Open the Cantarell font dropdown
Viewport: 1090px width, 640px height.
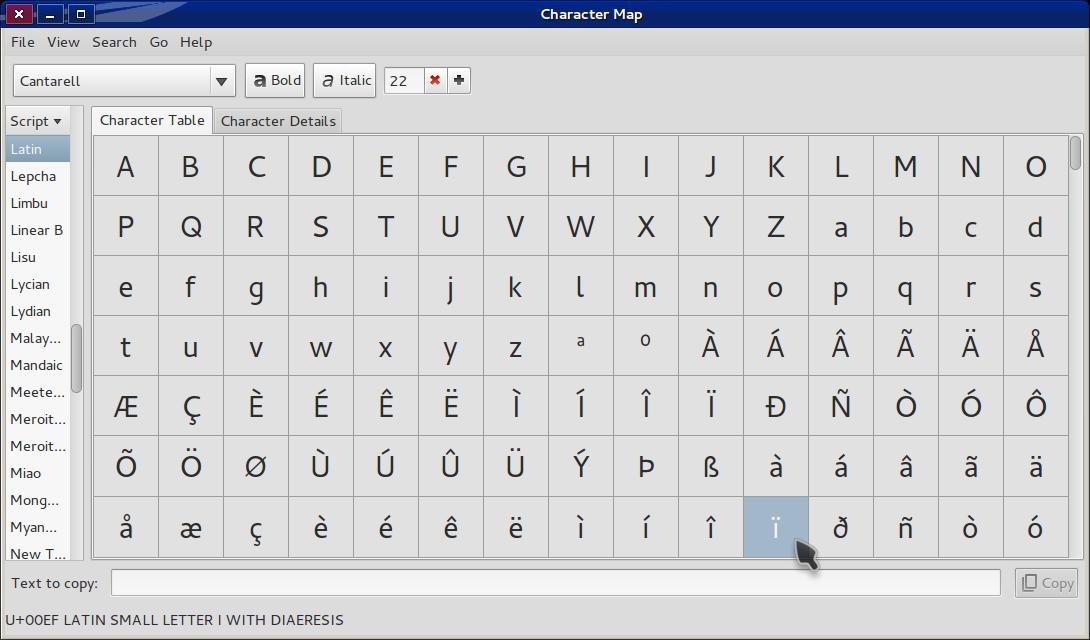click(124, 81)
